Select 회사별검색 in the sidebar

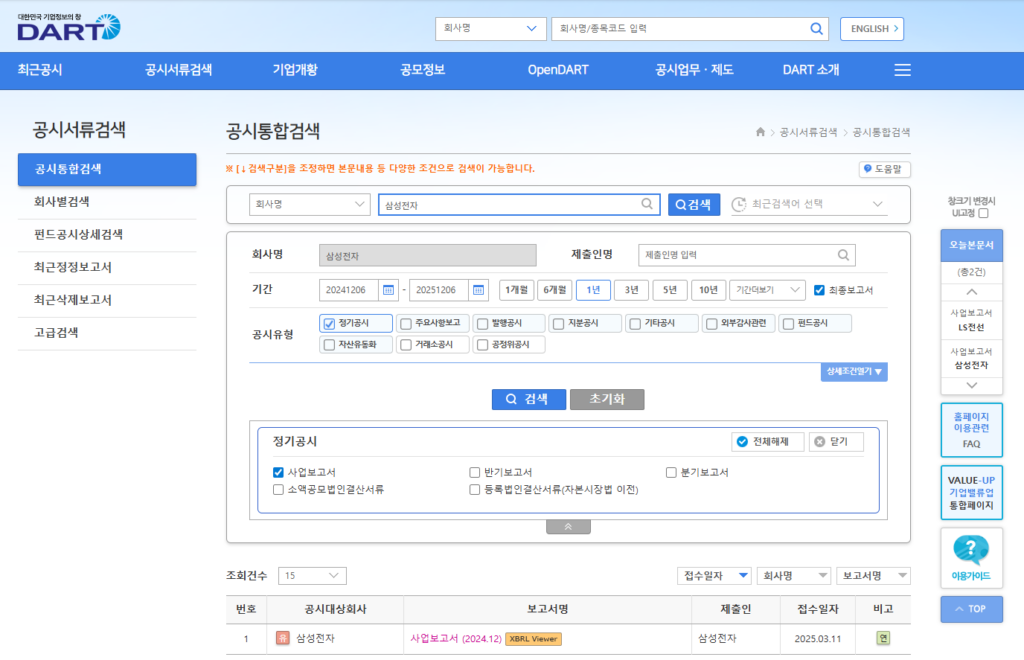pos(62,202)
